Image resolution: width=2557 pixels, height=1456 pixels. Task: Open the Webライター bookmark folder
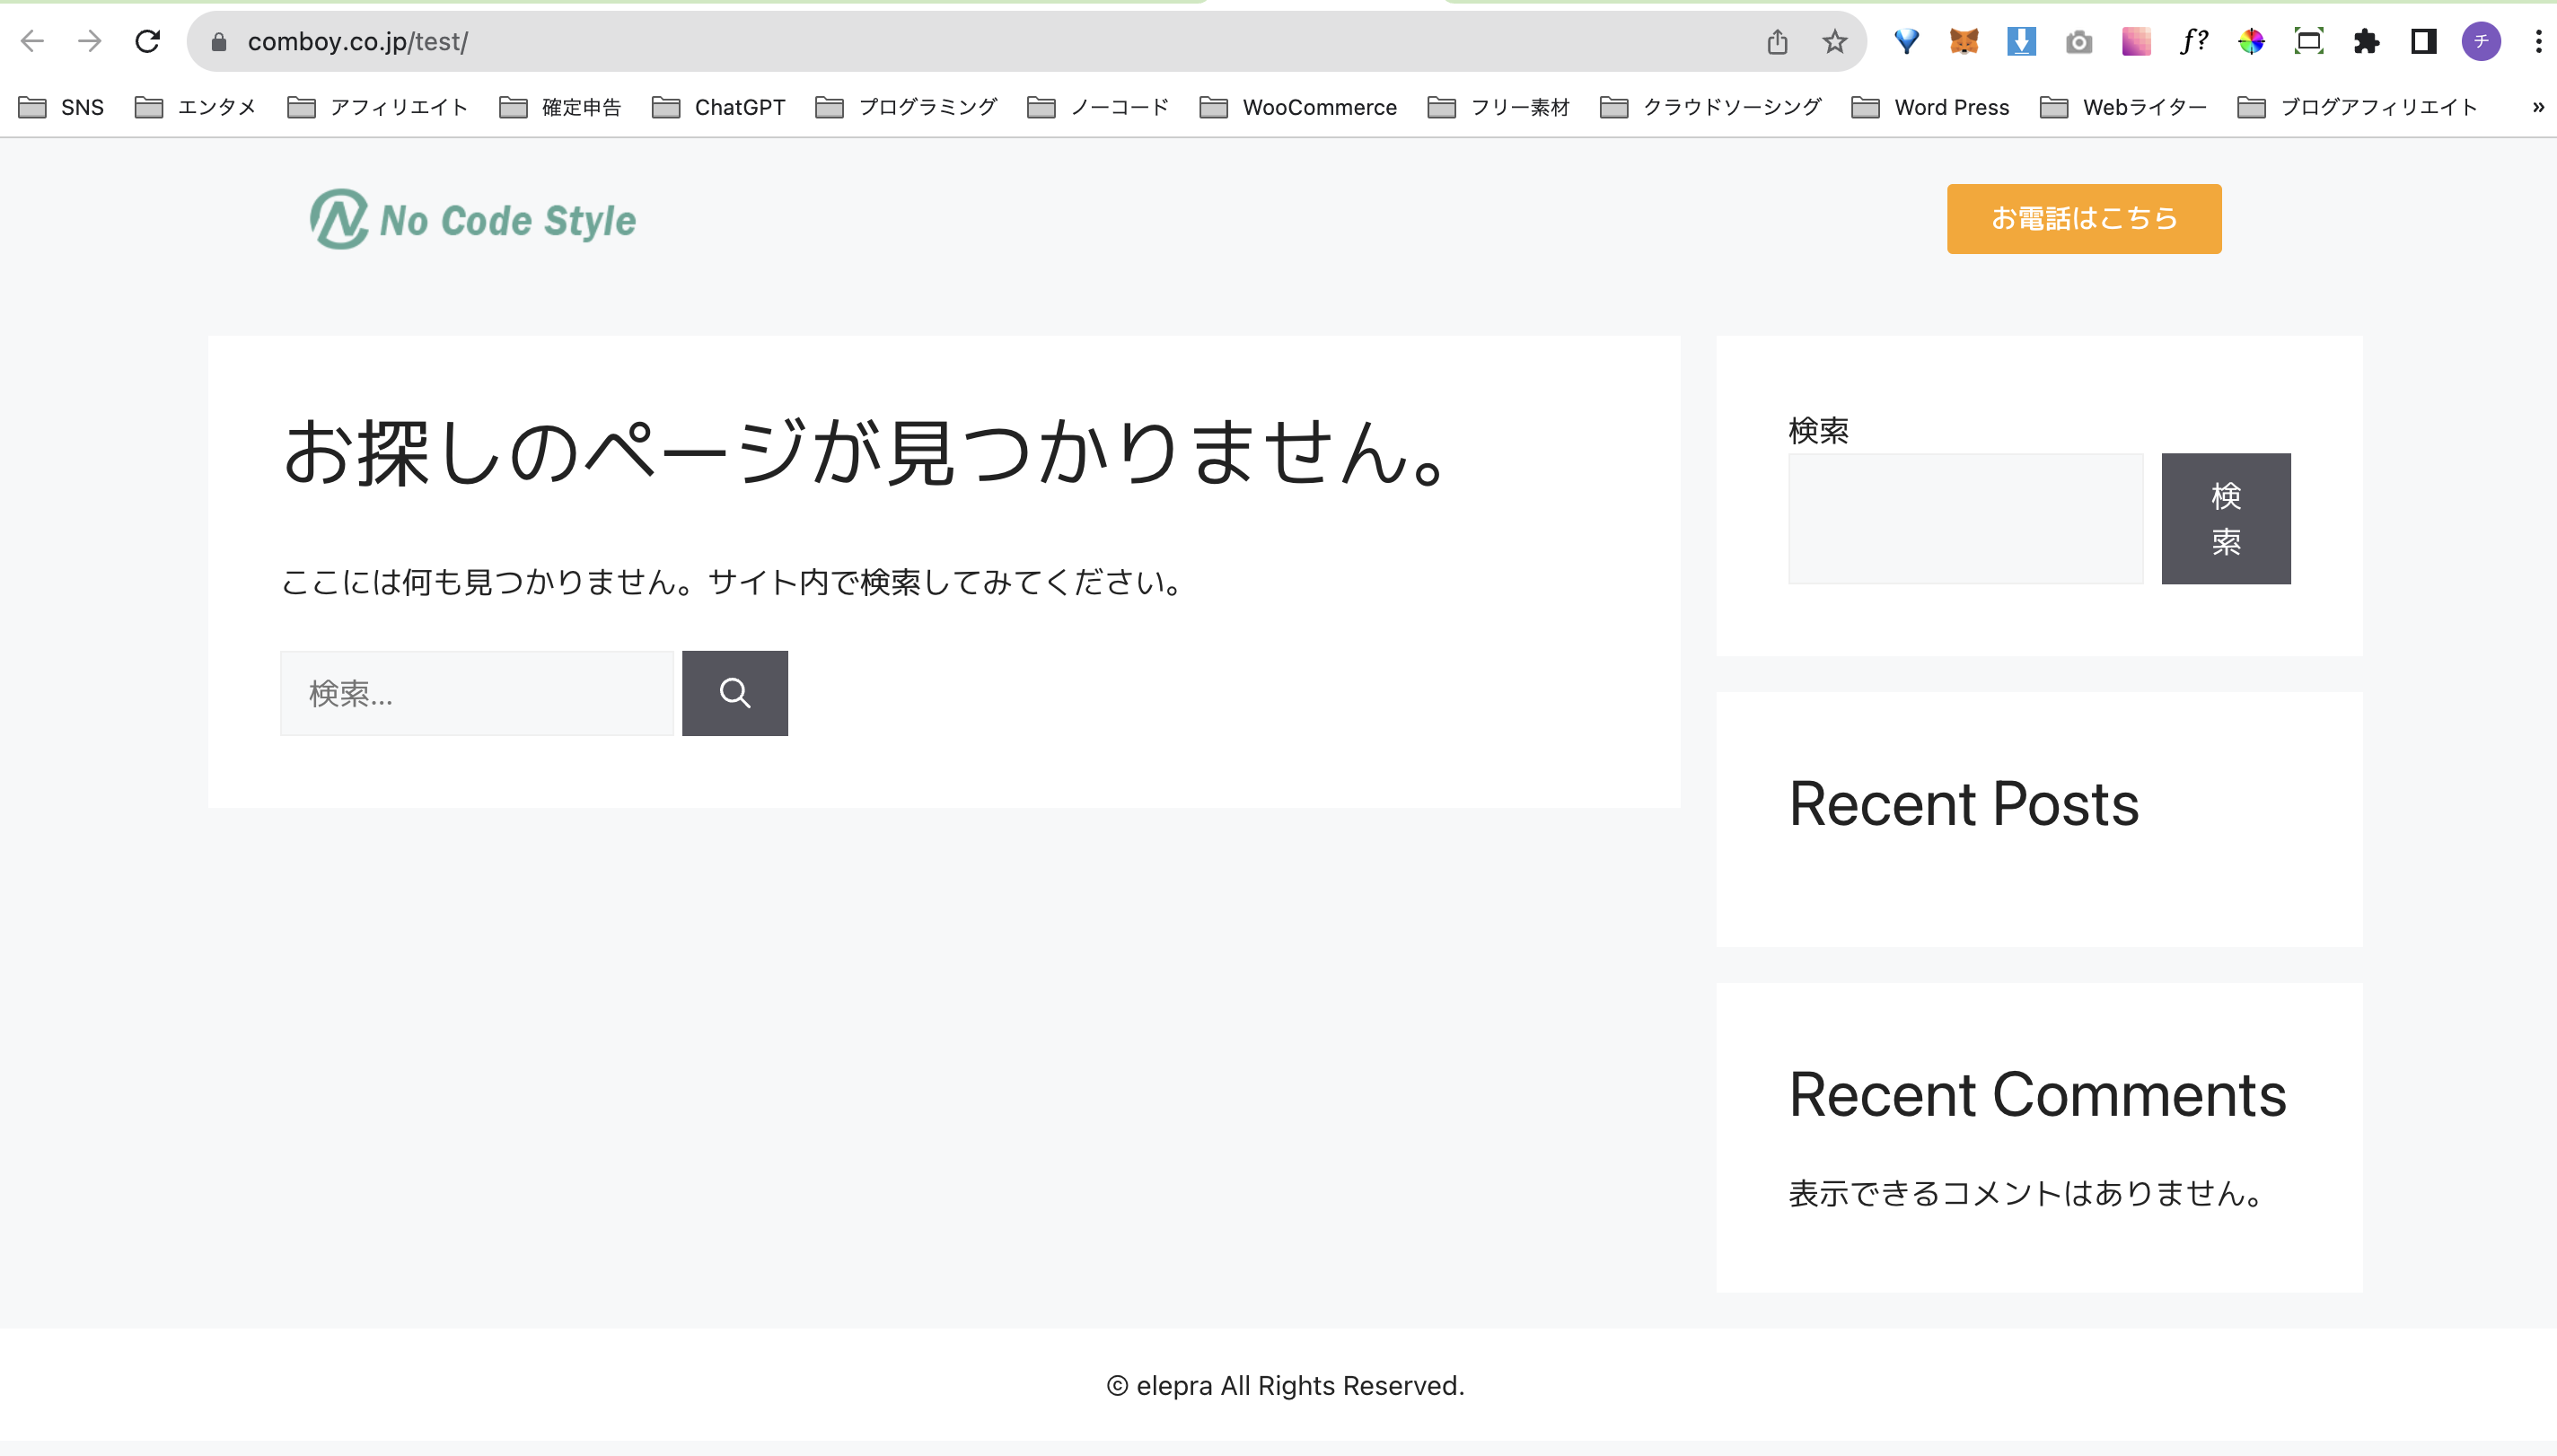2123,107
